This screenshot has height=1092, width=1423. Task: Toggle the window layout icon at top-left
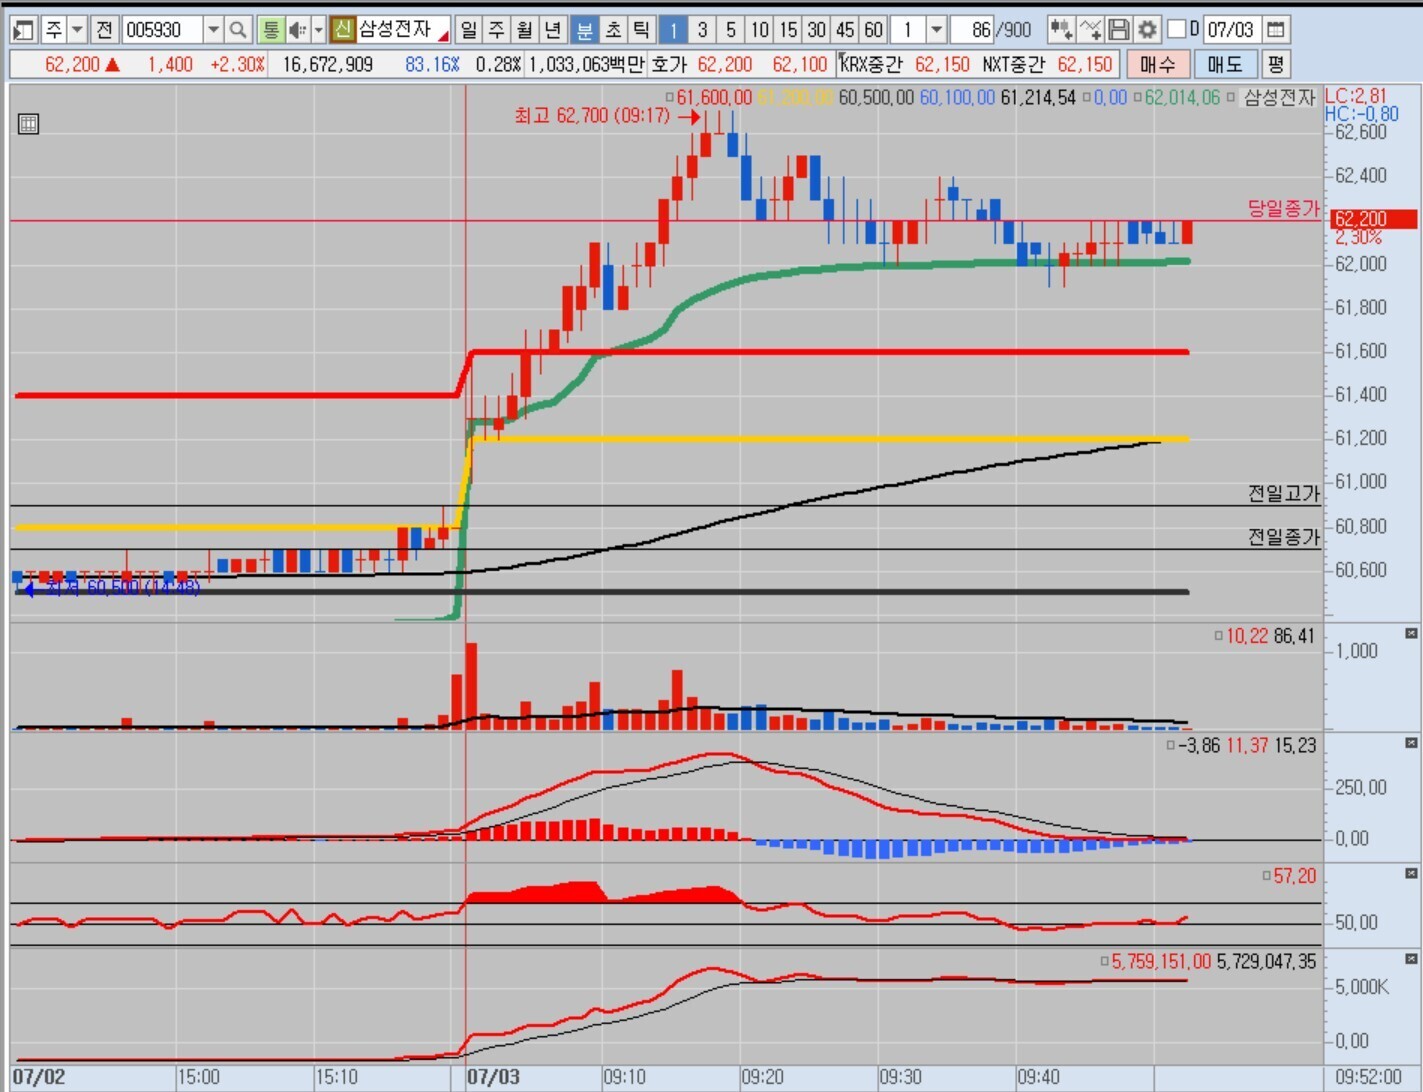[23, 30]
